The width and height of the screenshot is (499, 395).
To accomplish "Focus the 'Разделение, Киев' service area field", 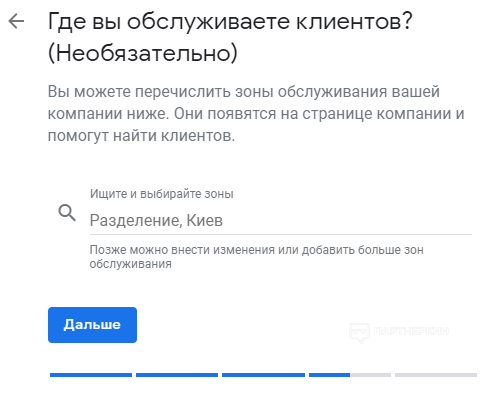I will click(281, 220).
